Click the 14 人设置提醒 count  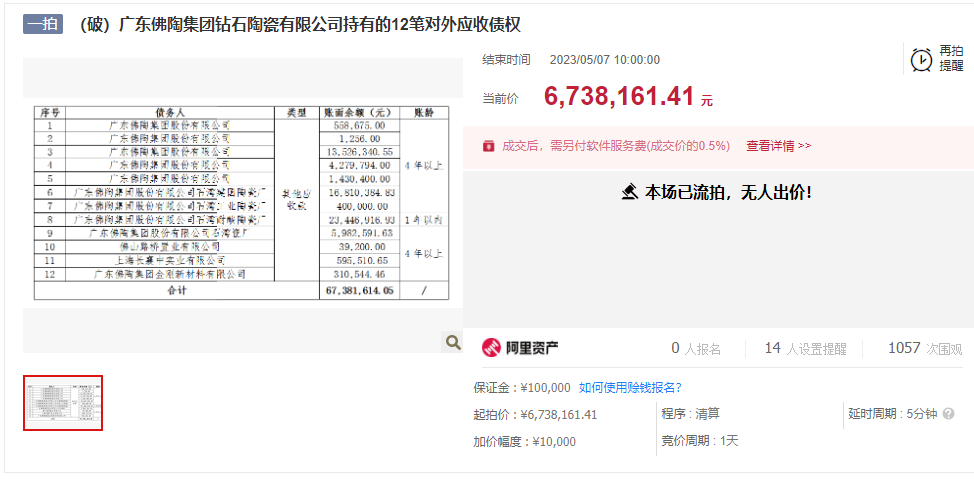click(805, 349)
